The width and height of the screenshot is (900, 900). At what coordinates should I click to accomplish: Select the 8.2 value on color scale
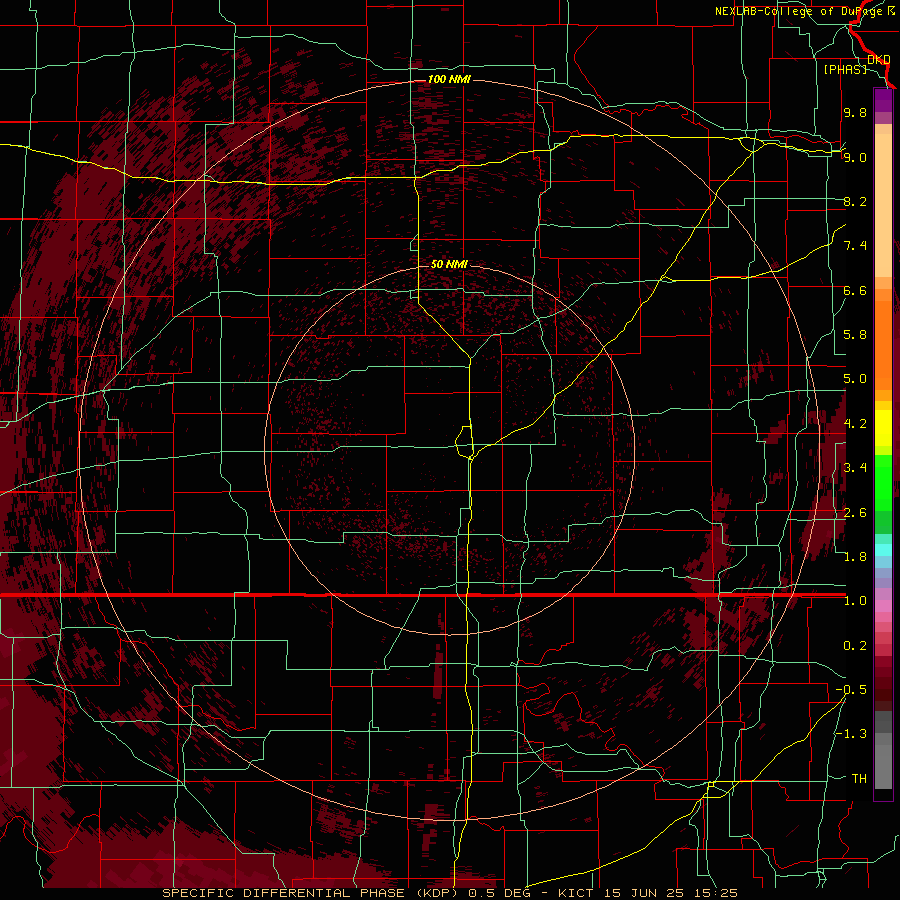(855, 201)
